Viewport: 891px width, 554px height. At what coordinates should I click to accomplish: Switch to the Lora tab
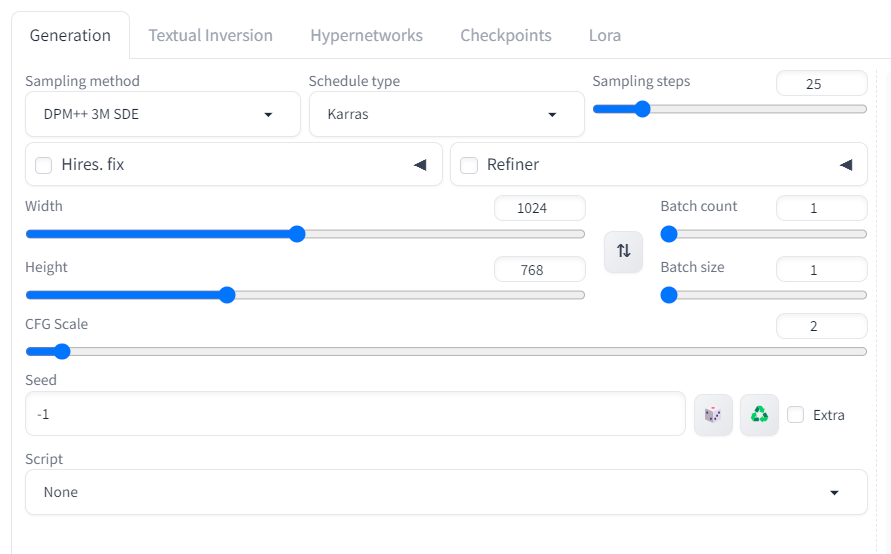604,35
